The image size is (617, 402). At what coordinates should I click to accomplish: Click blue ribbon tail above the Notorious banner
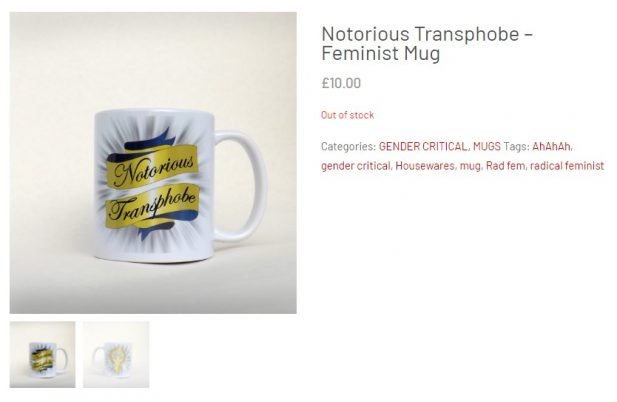[148, 143]
